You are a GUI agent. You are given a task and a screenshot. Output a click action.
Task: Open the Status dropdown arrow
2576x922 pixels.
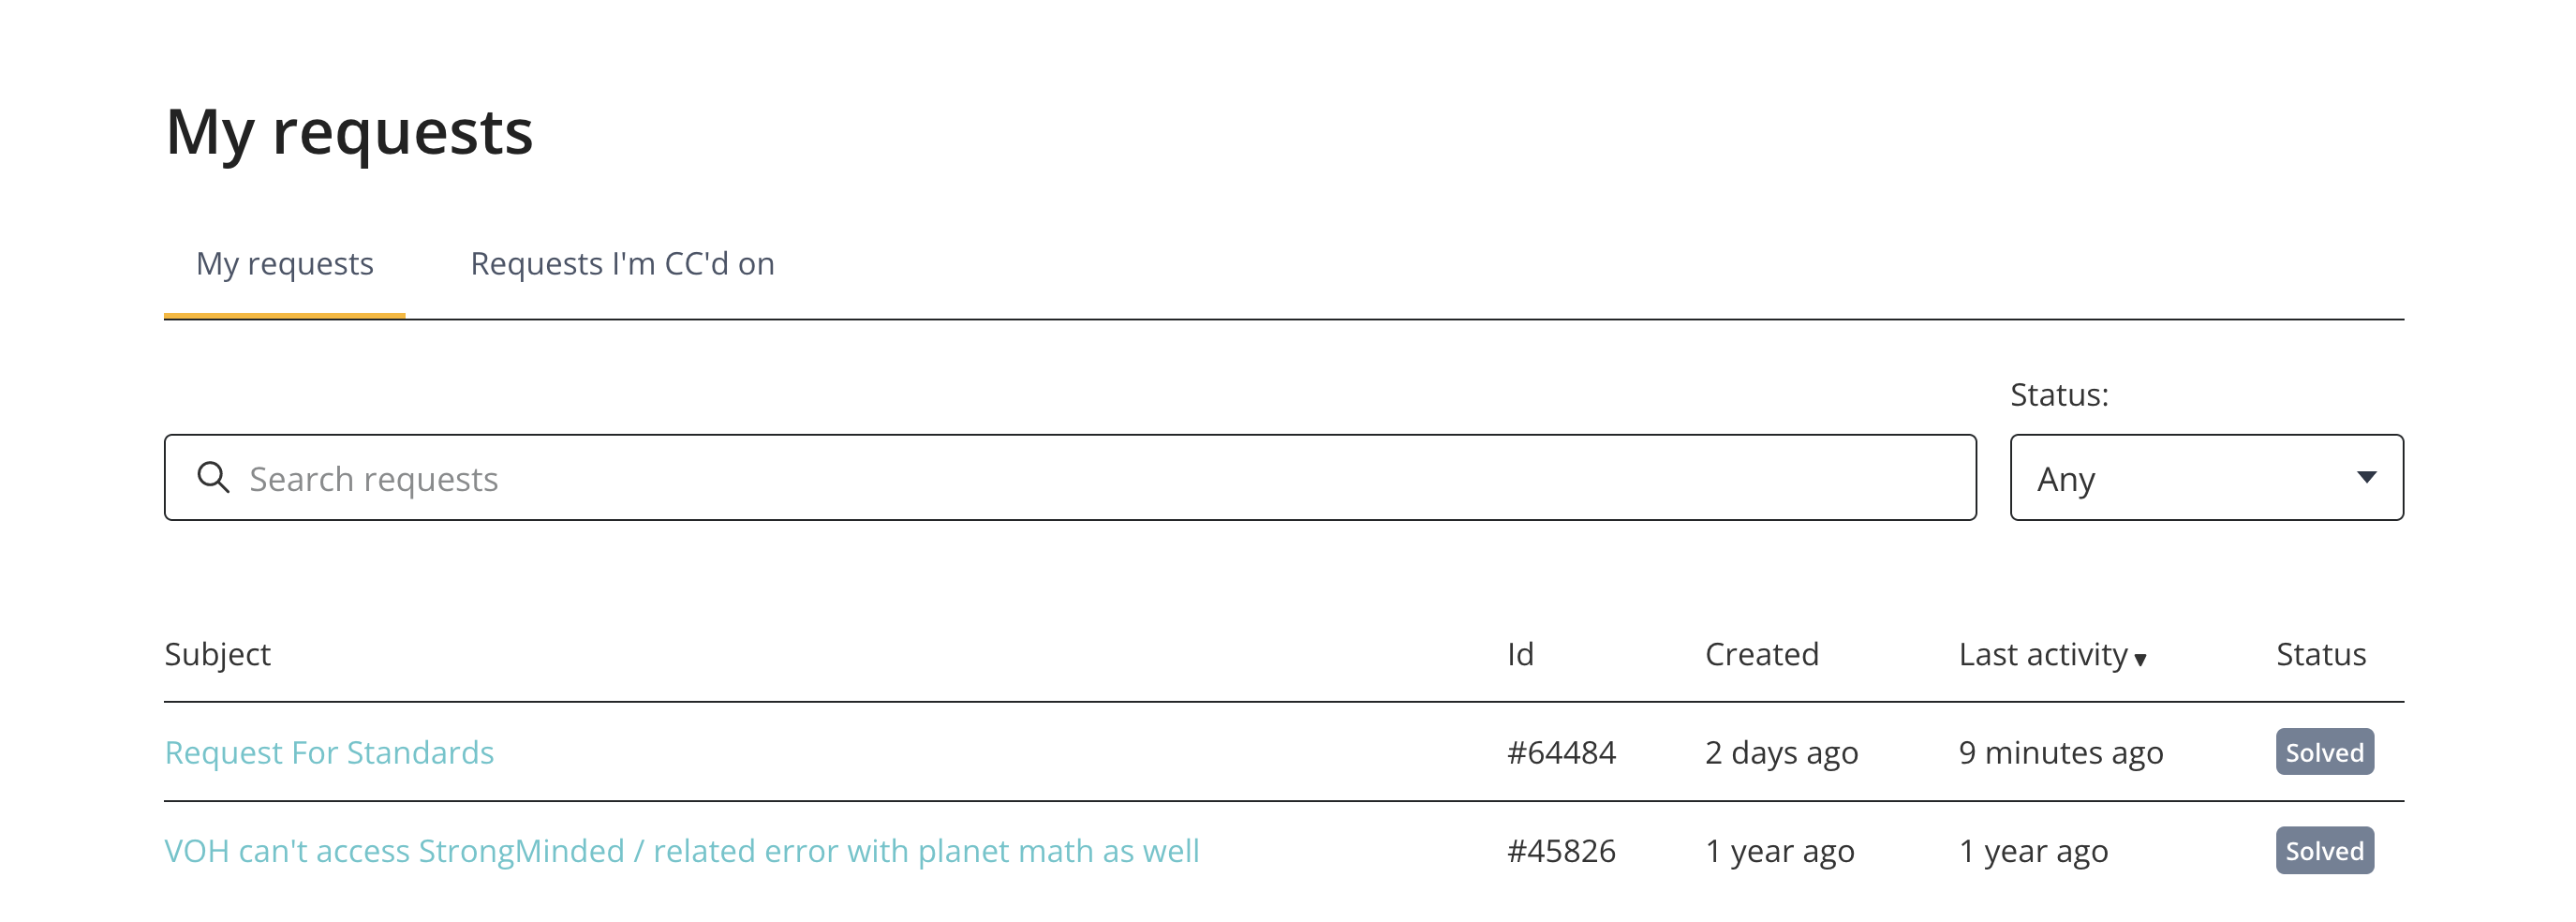tap(2366, 477)
